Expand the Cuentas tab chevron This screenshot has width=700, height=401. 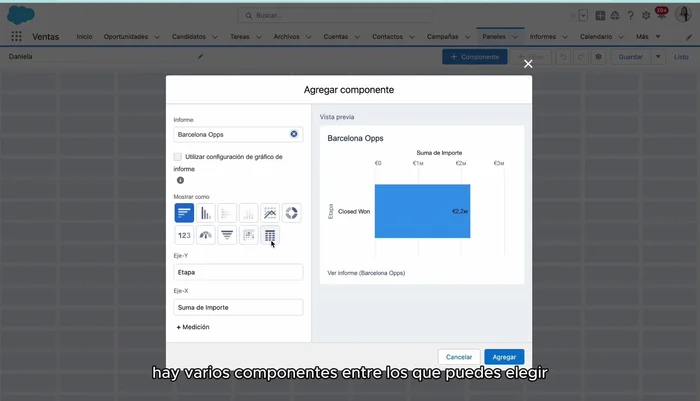click(x=357, y=37)
